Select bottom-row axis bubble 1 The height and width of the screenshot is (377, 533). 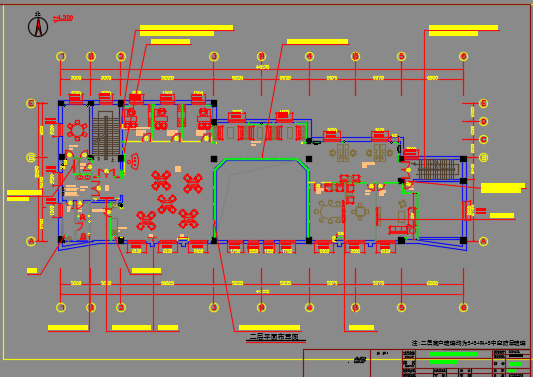tap(61, 308)
